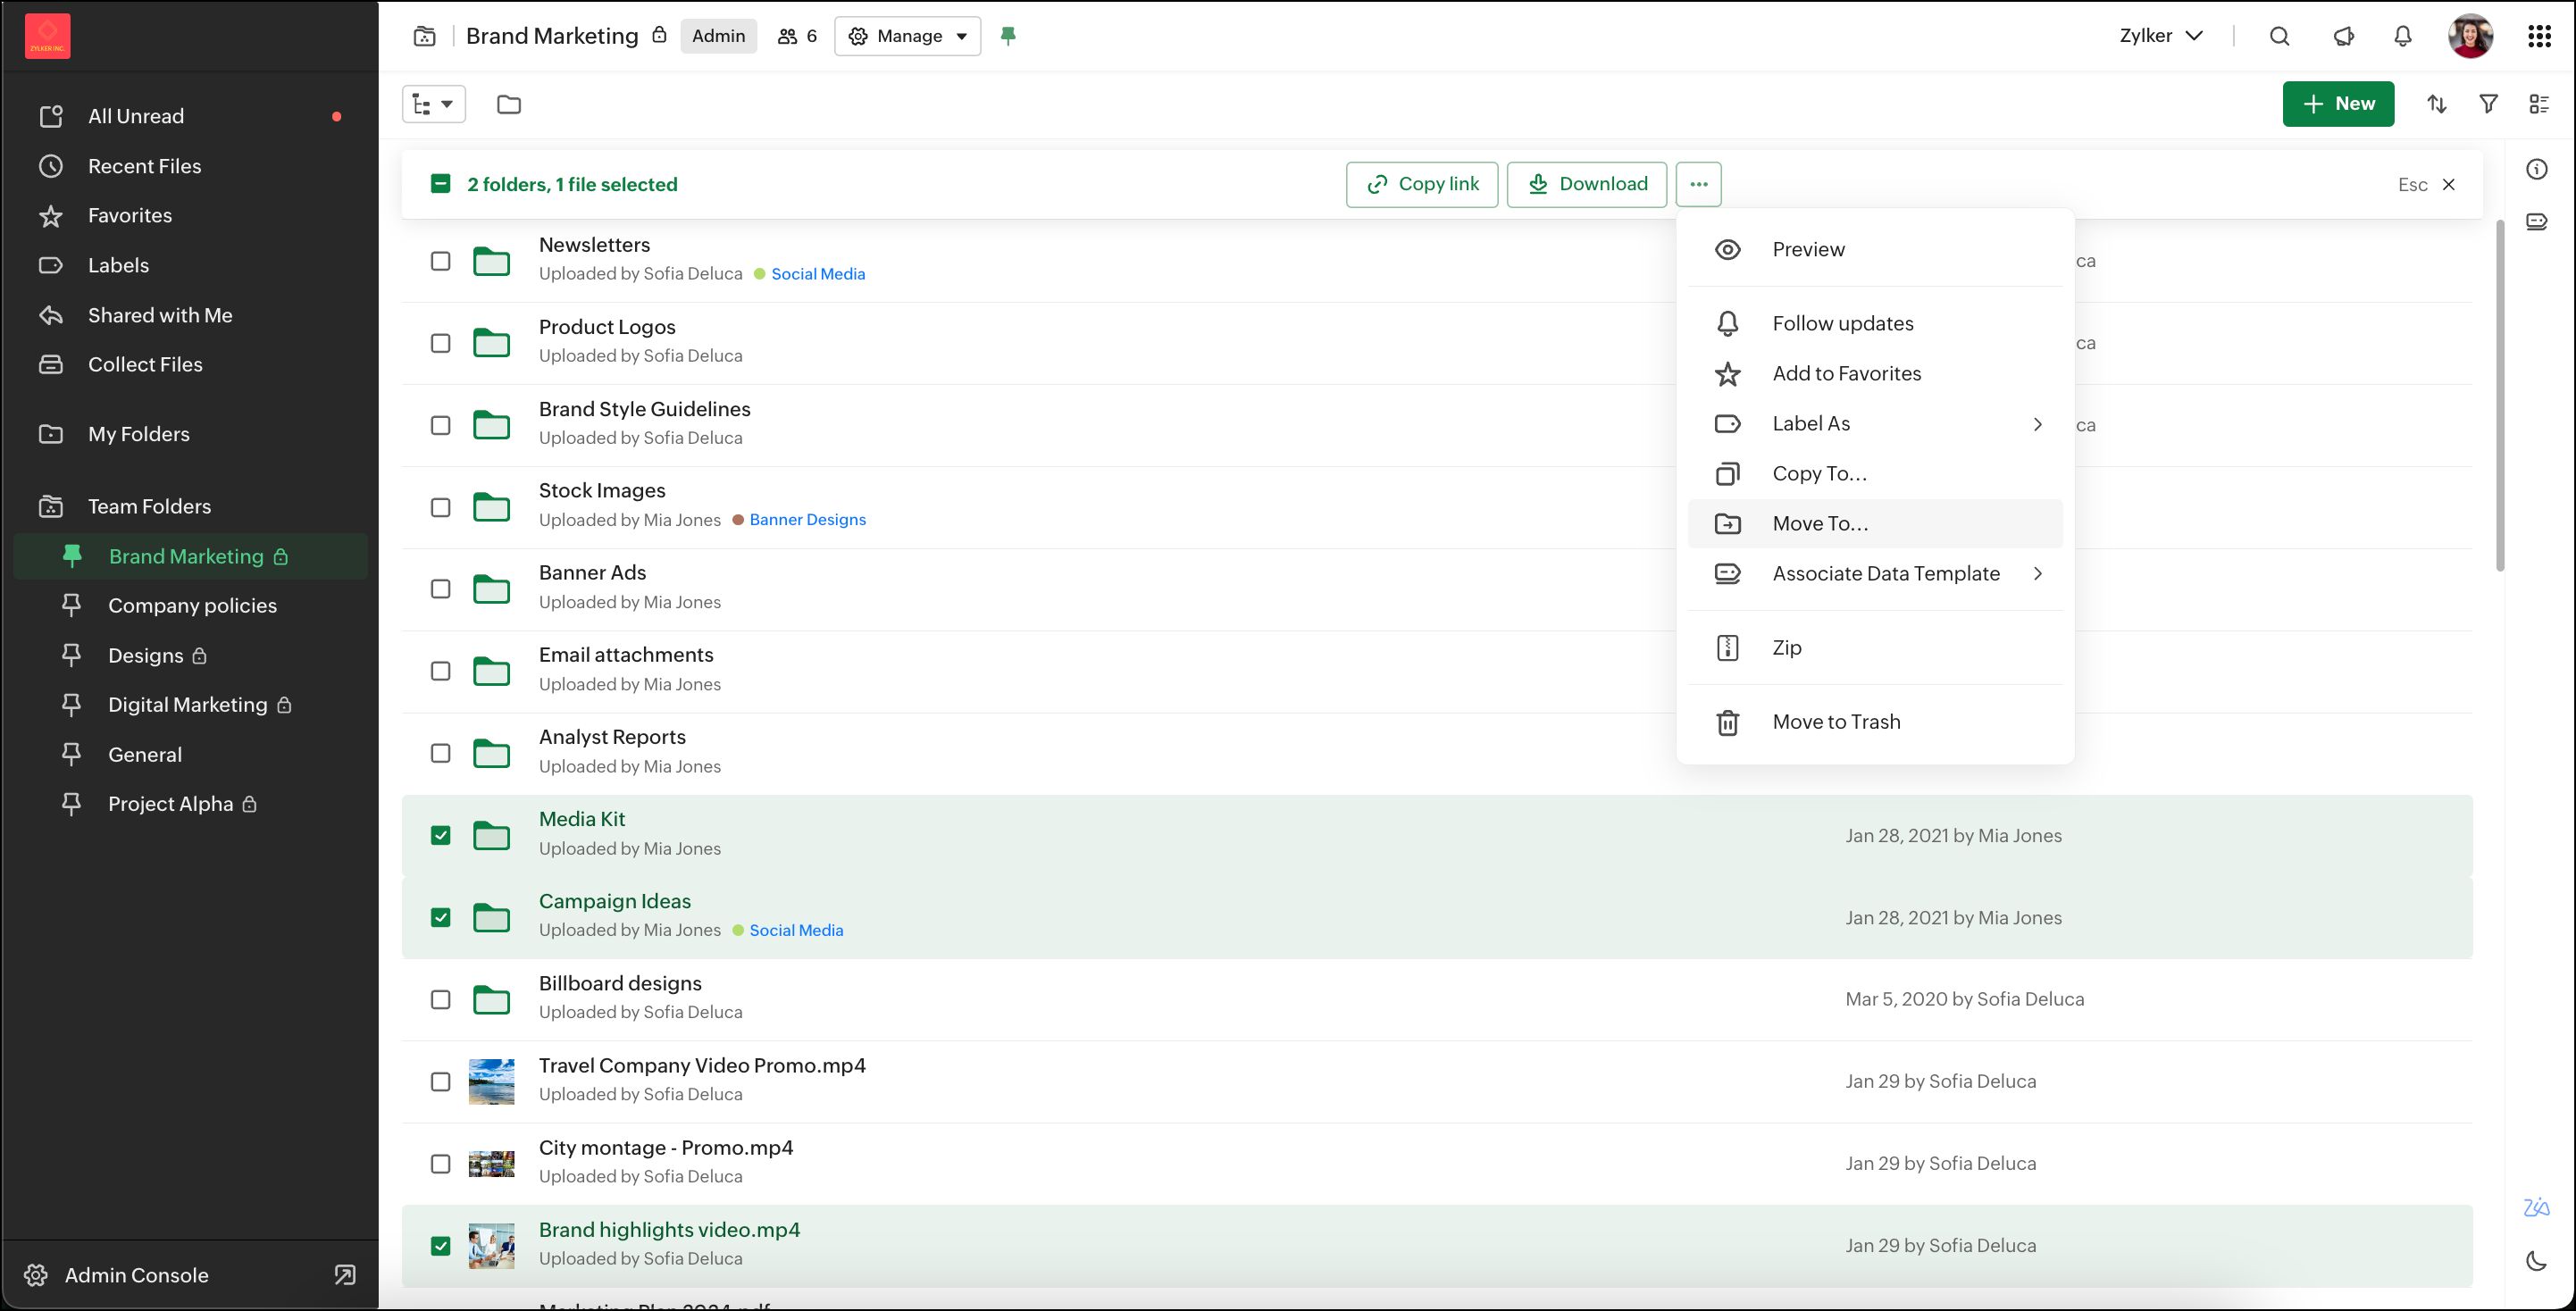Click the Copy link button
2576x1311 pixels.
pyautogui.click(x=1421, y=184)
